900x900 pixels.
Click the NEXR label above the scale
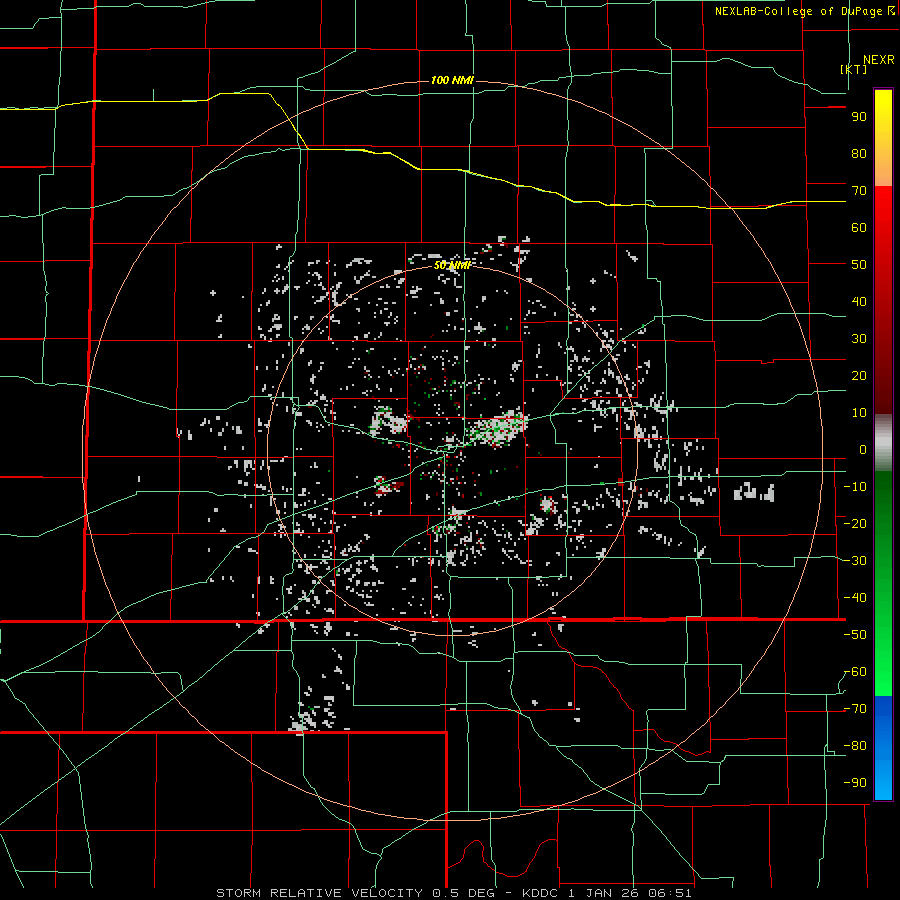pos(878,60)
